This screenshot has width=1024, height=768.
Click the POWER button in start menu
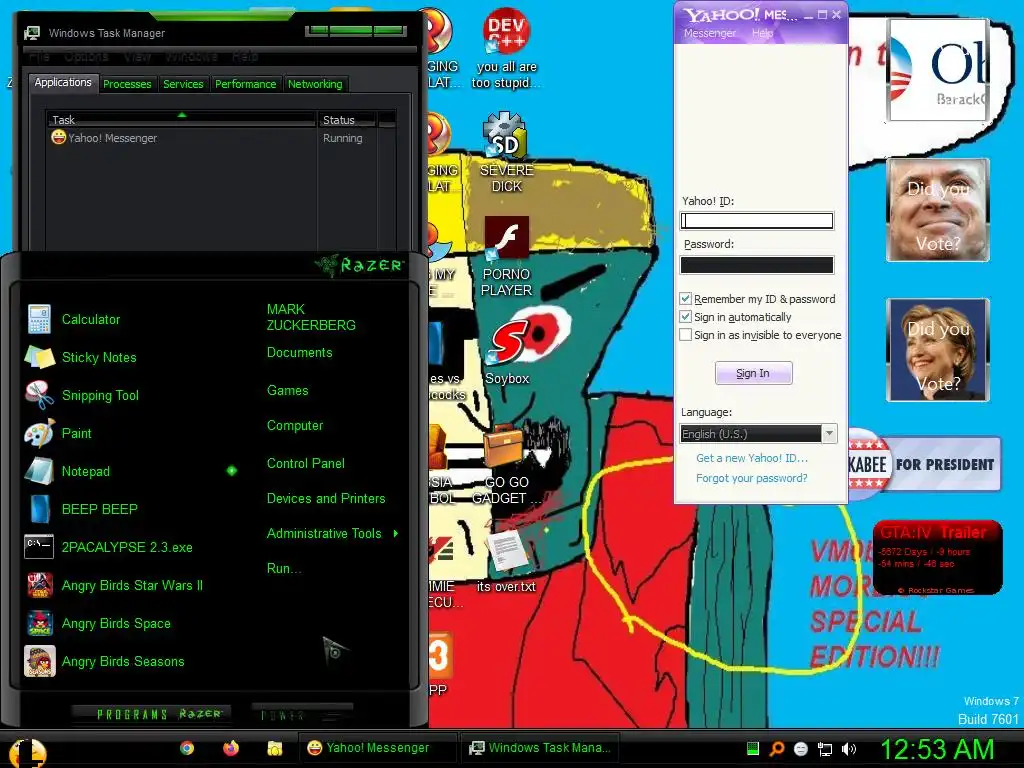pyautogui.click(x=302, y=715)
